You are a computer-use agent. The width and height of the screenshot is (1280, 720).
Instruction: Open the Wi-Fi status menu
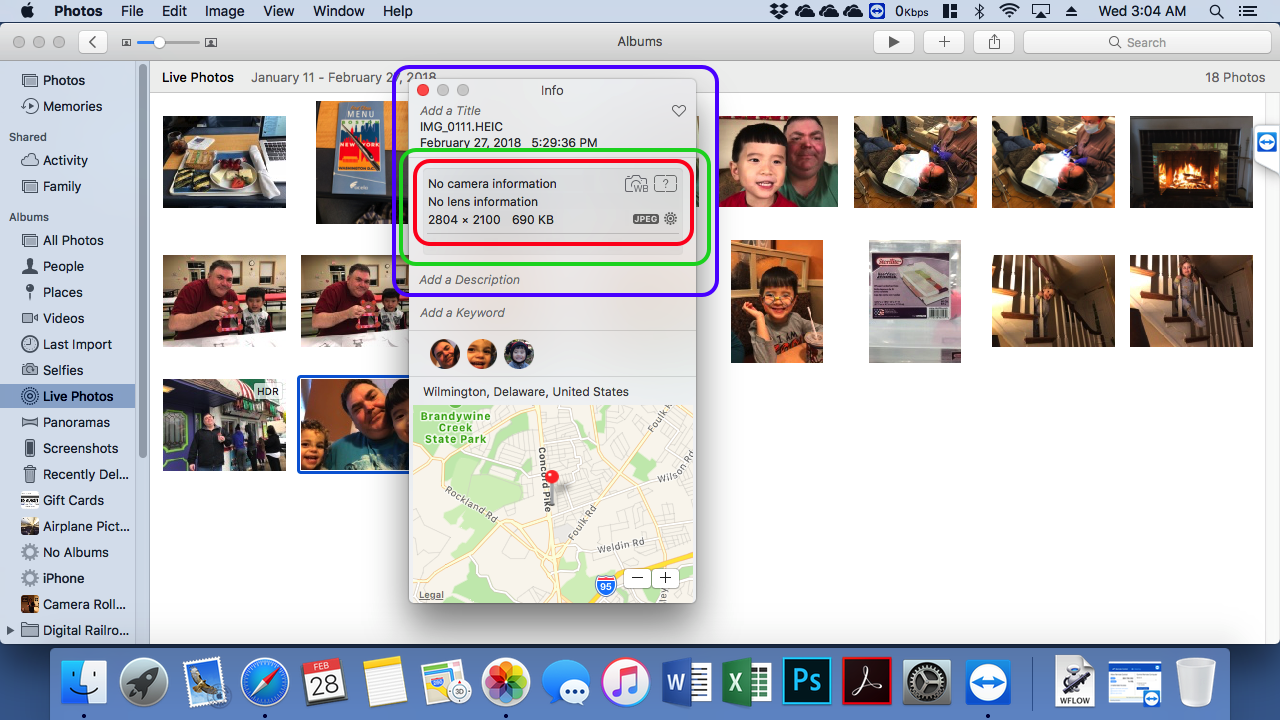pyautogui.click(x=1009, y=11)
